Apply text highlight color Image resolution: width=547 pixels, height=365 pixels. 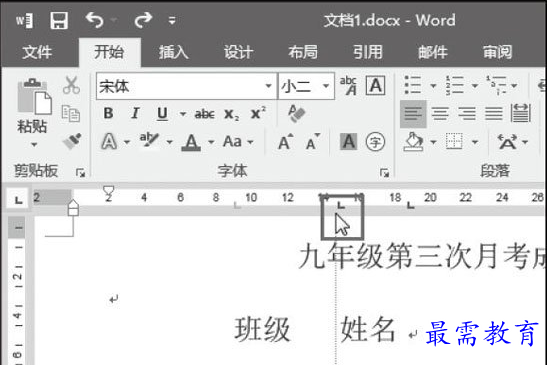149,141
